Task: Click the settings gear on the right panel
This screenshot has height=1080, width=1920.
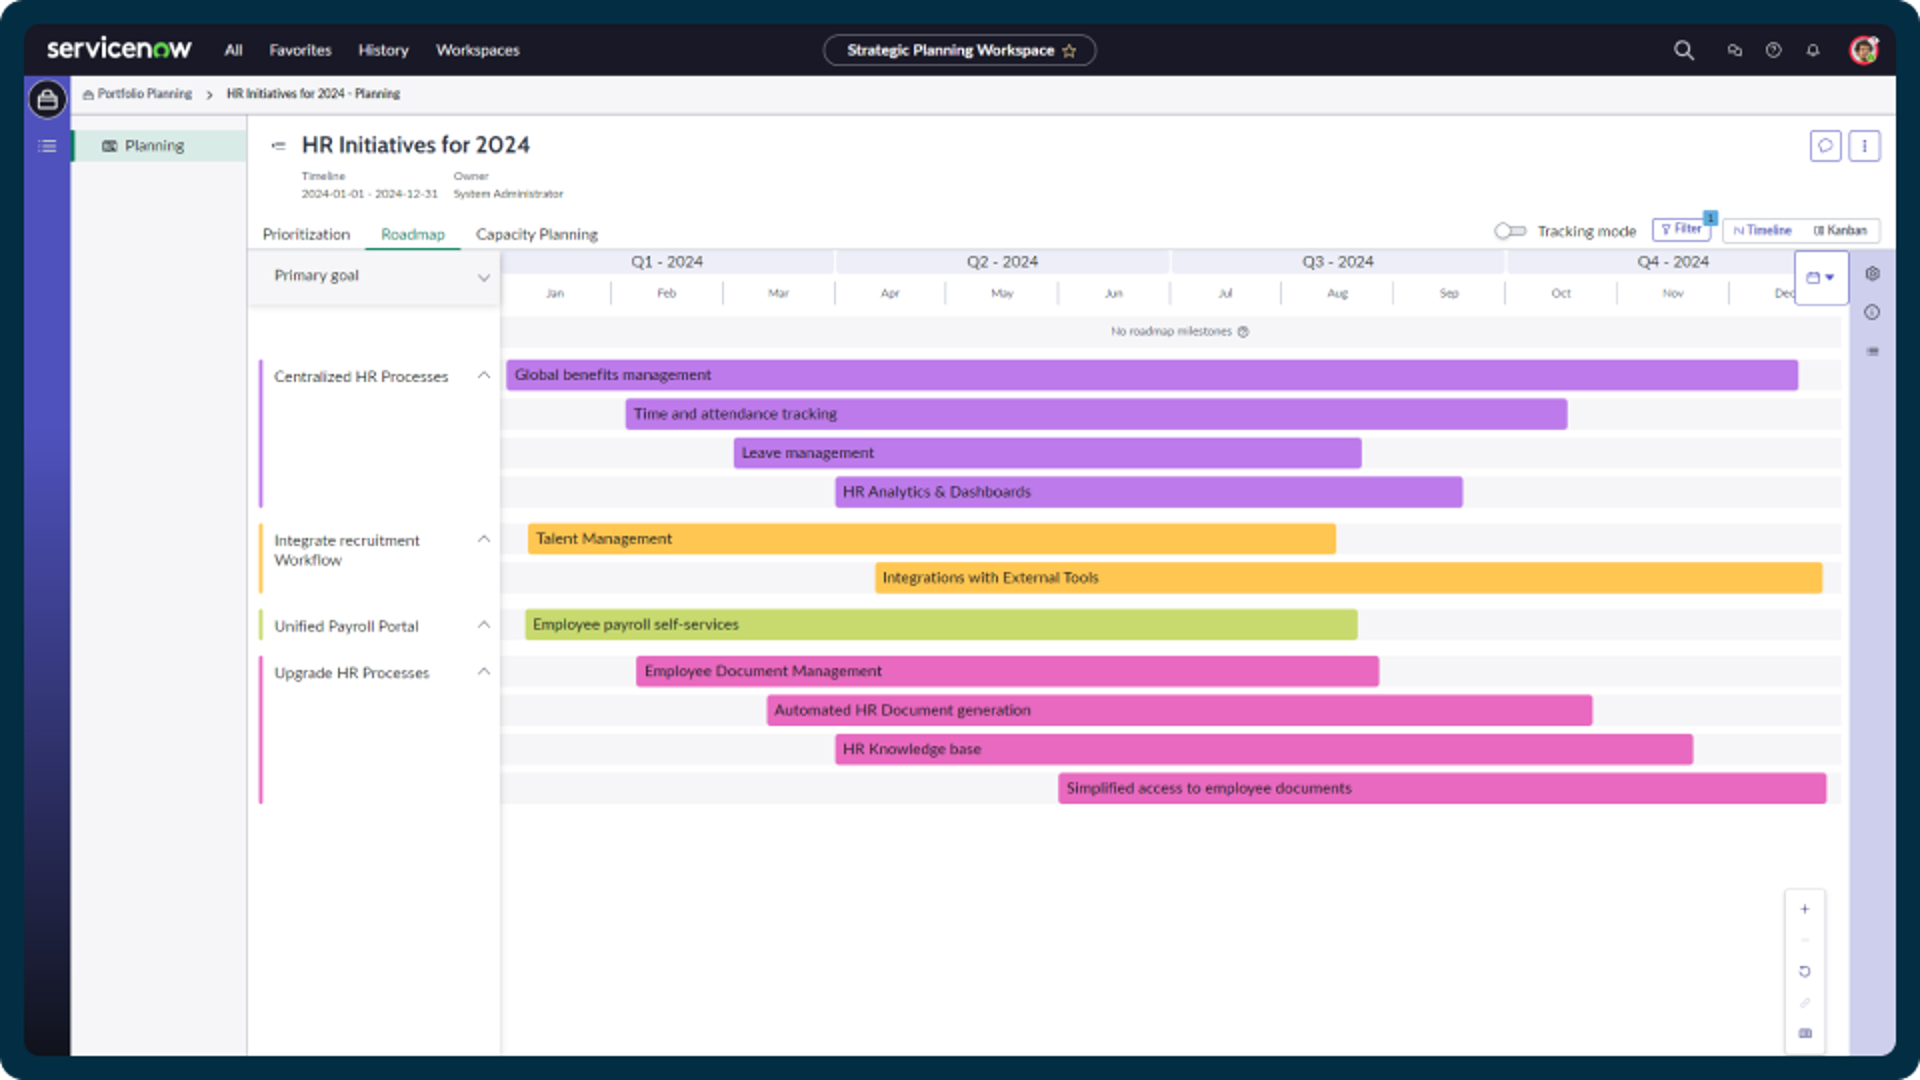Action: tap(1873, 273)
